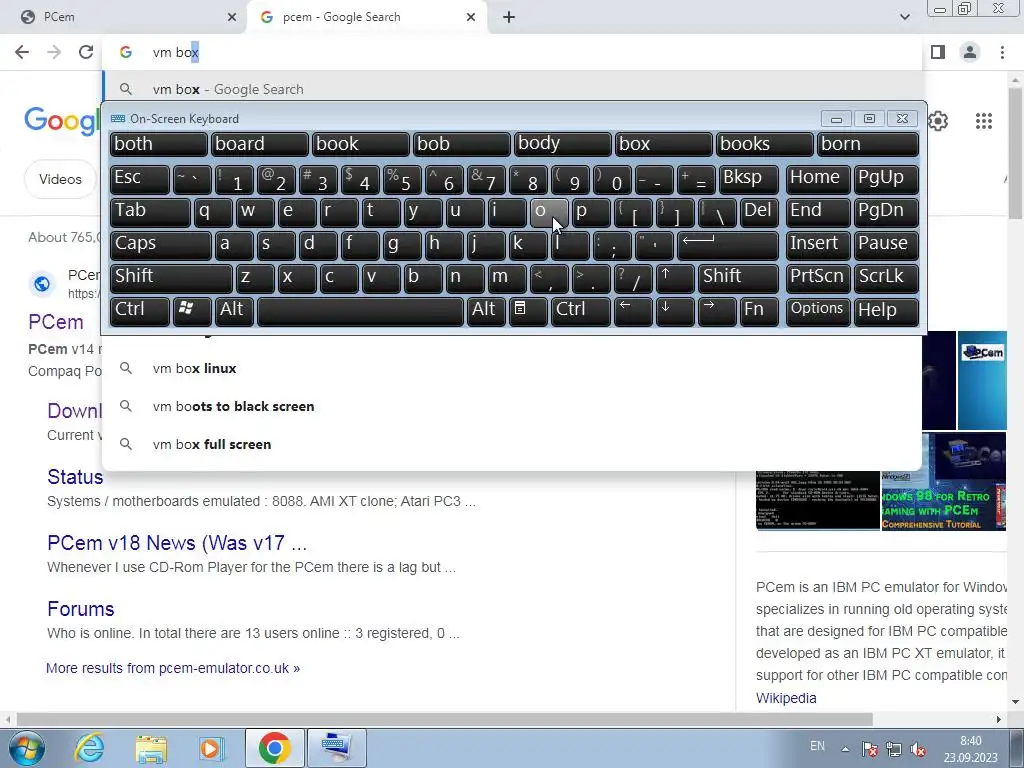Image resolution: width=1024 pixels, height=768 pixels.
Task: Click the Tab key
Action: coord(150,212)
